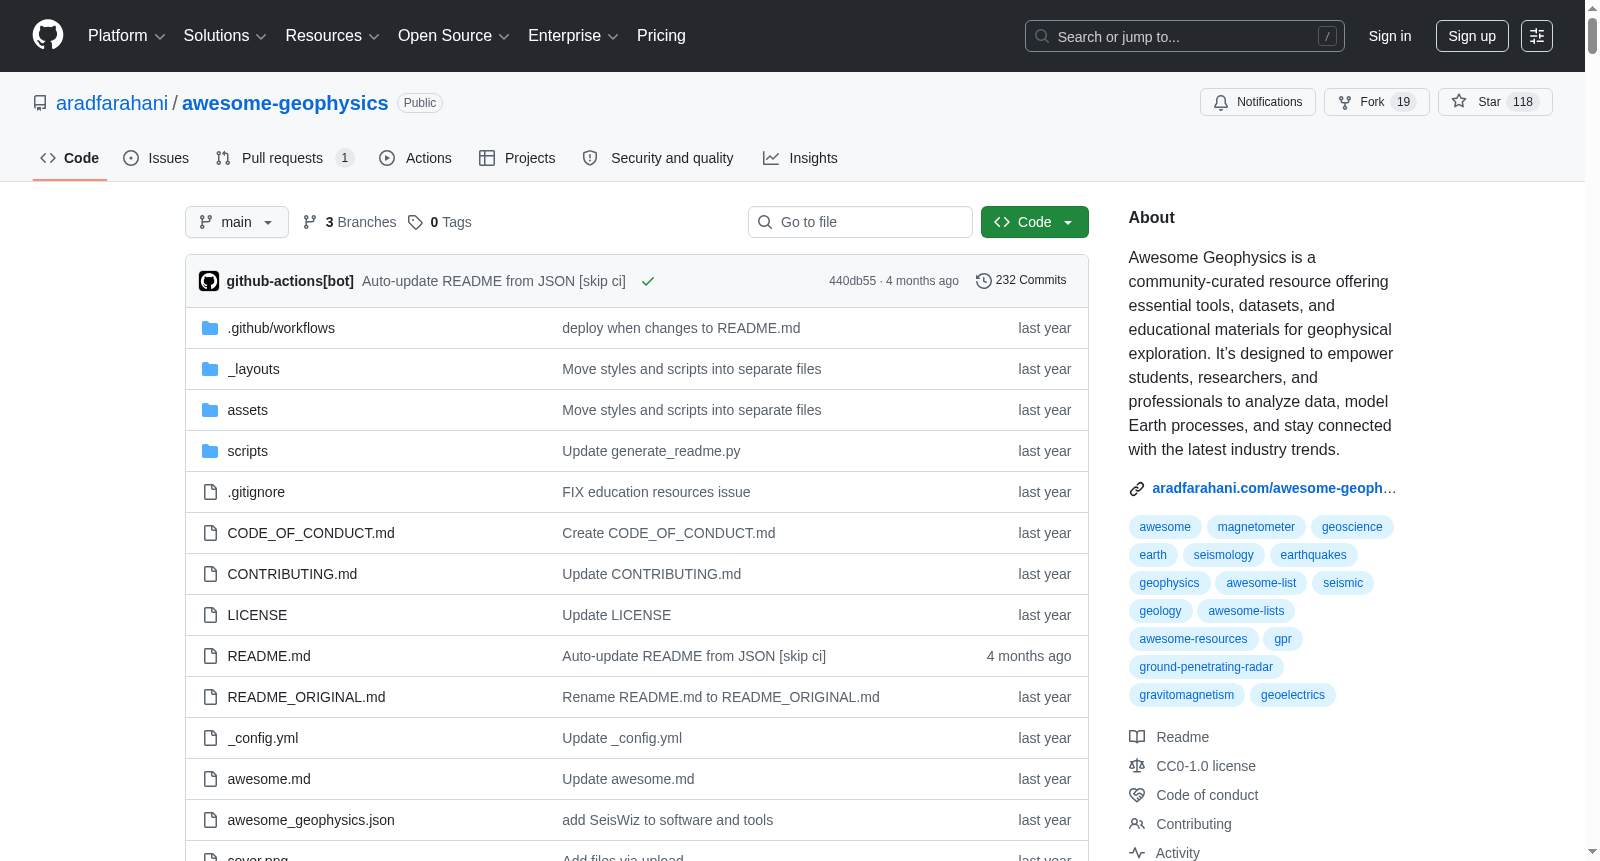Open the green Code dropdown button

pos(1035,222)
